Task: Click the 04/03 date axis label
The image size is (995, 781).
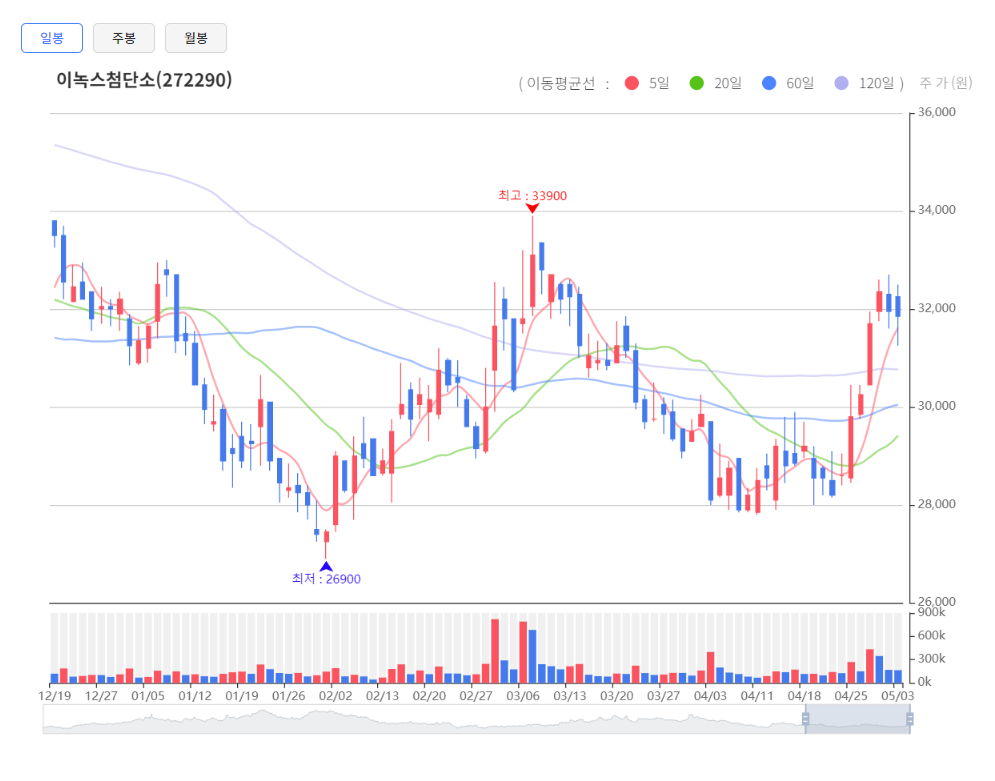Action: coord(710,695)
